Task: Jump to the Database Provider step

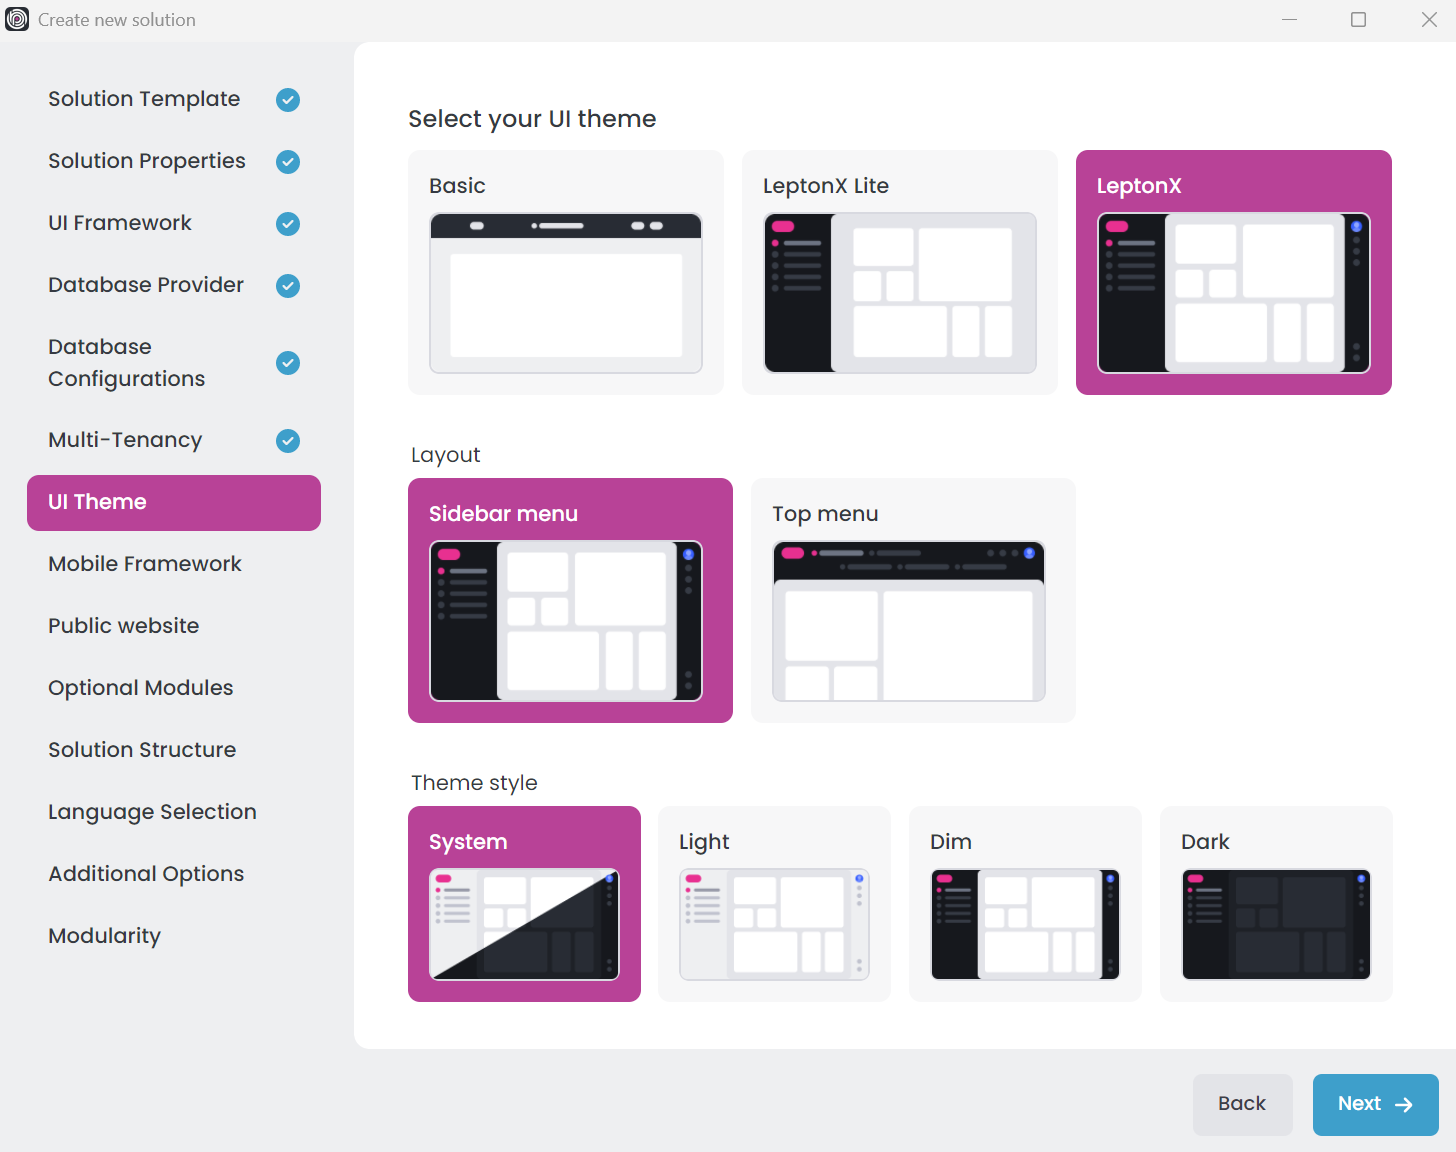Action: [174, 285]
